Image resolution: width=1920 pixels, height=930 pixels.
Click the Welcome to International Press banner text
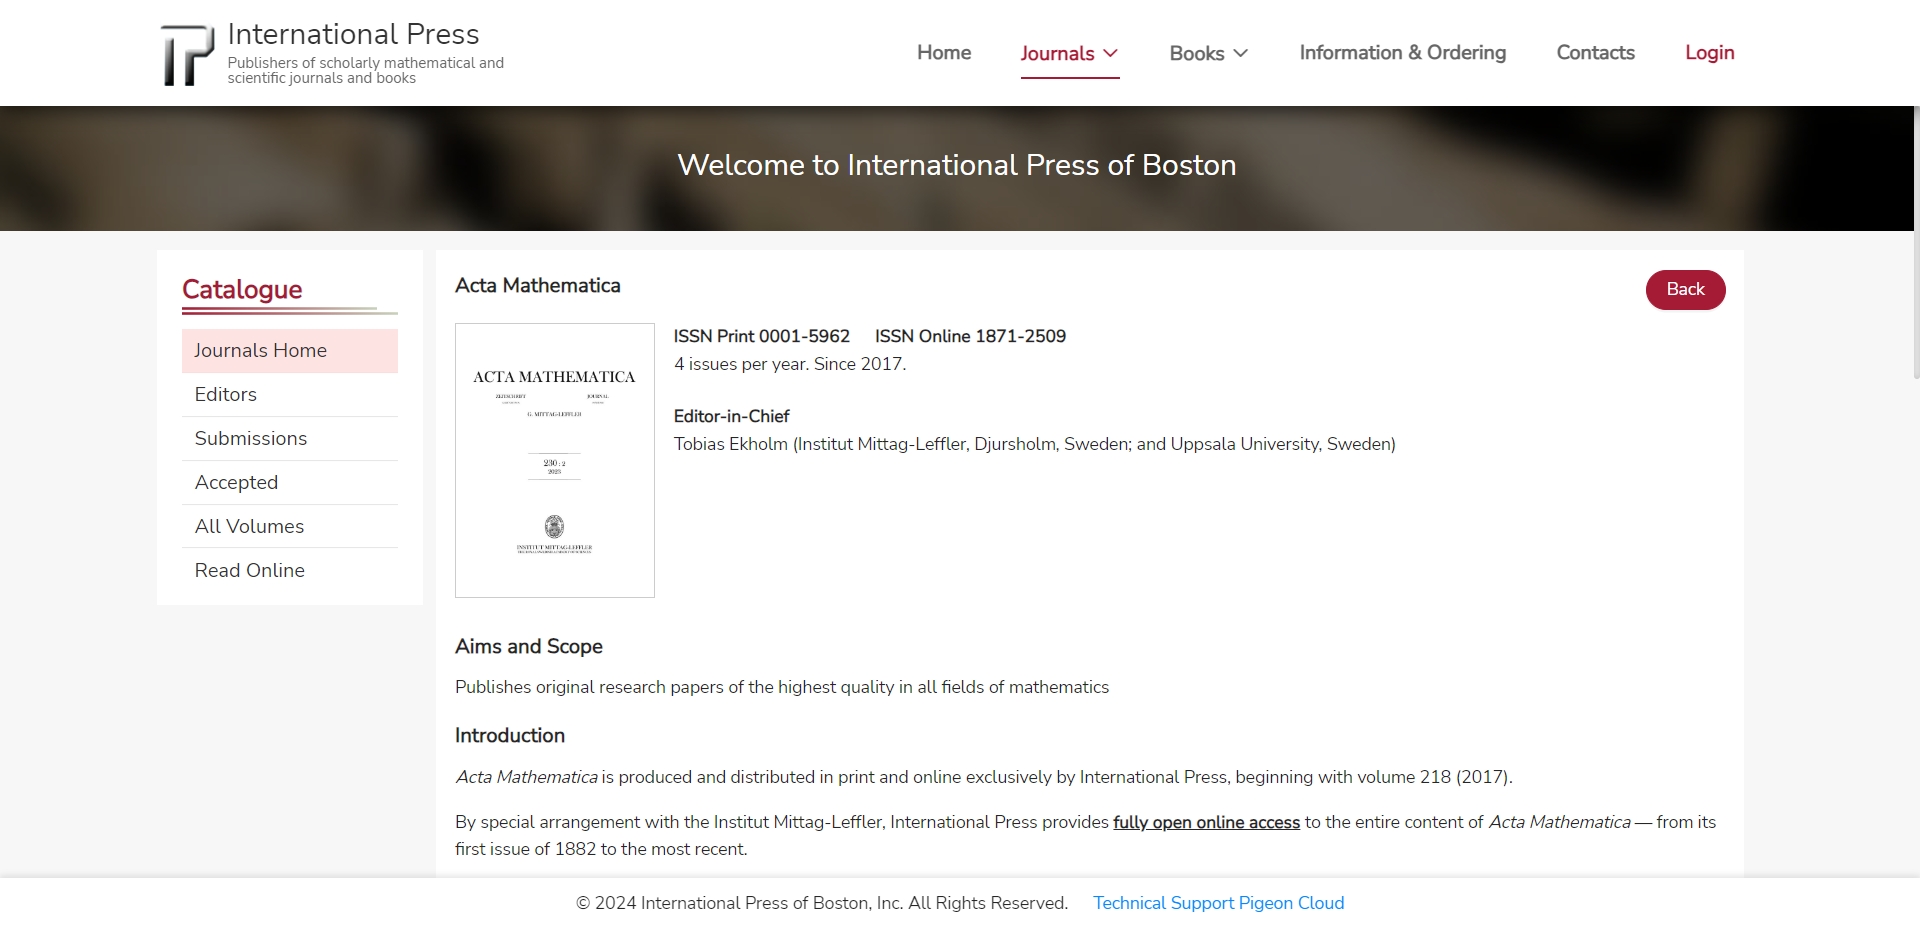(x=957, y=165)
